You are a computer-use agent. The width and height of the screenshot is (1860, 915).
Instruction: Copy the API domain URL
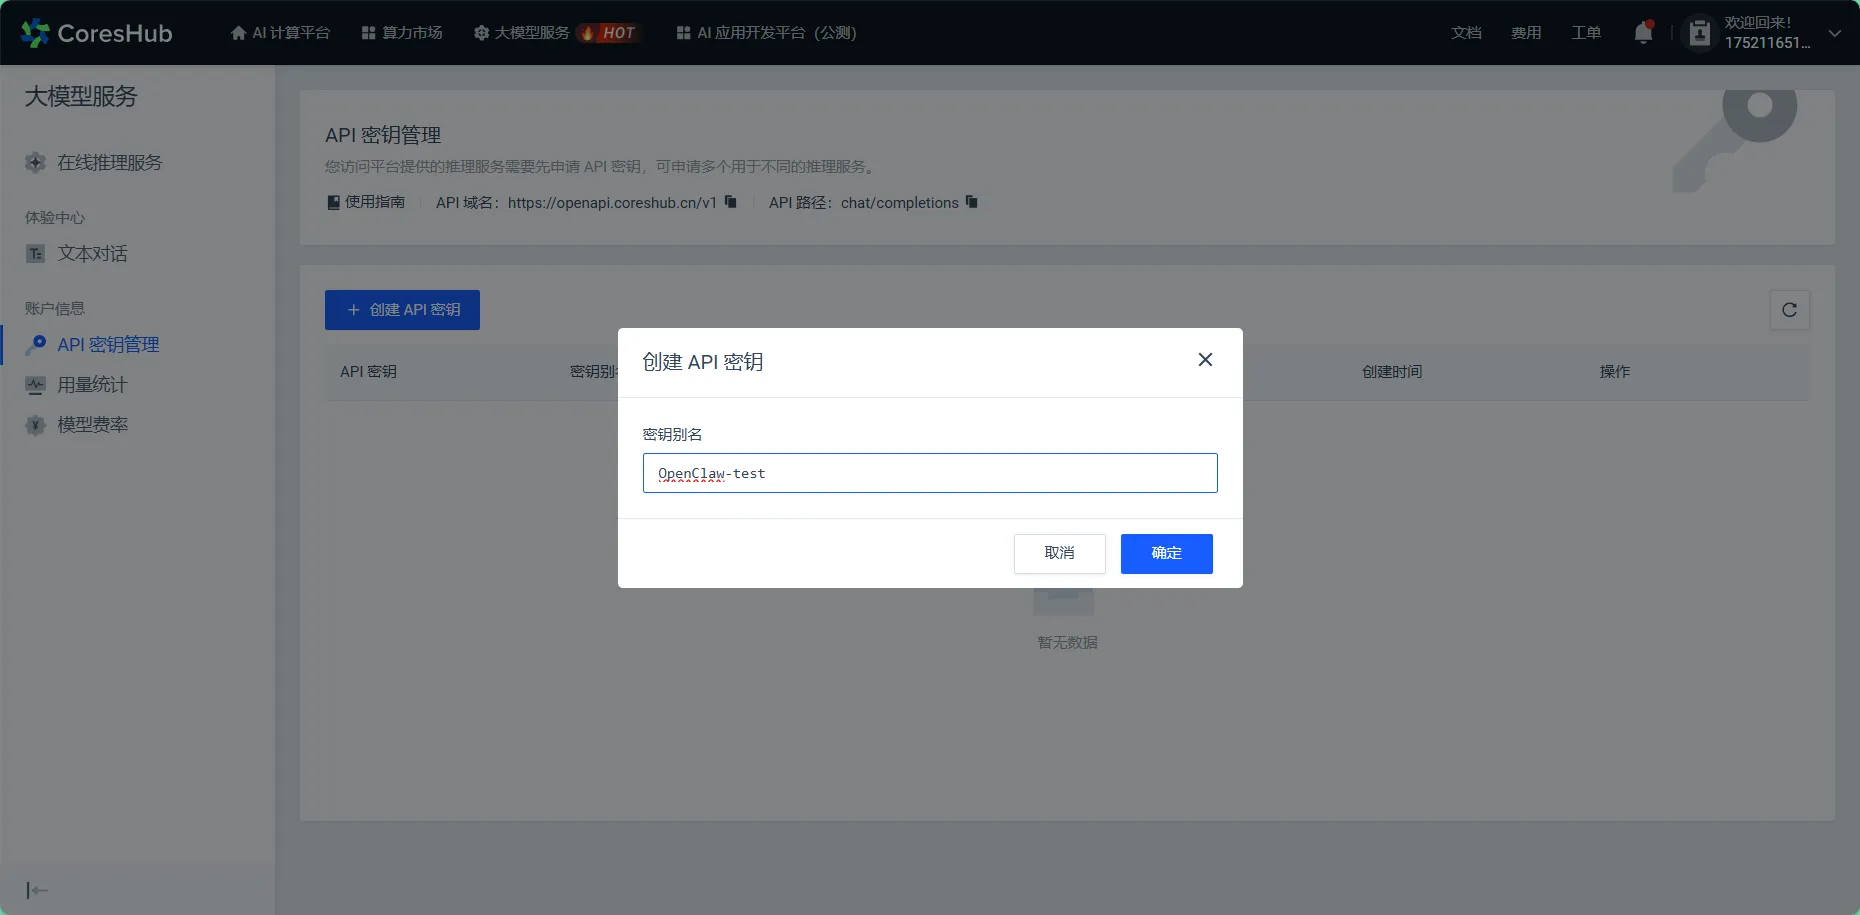[731, 202]
